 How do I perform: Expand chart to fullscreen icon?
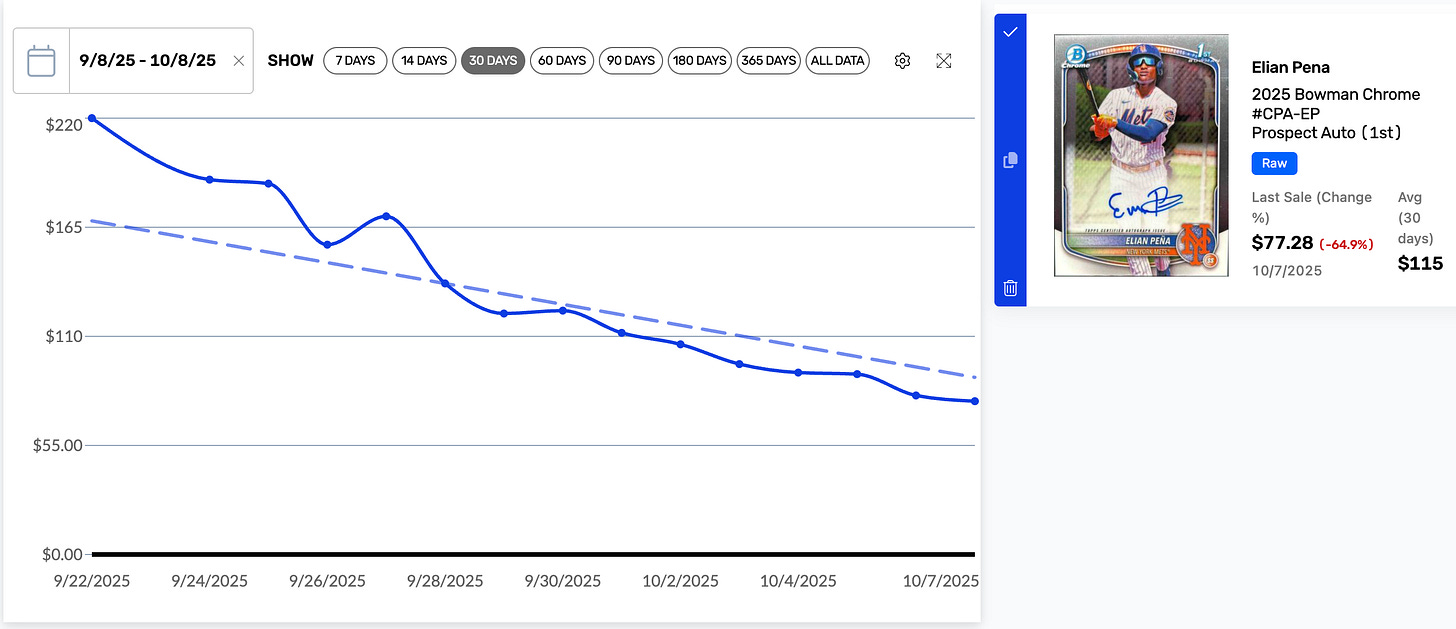click(943, 61)
